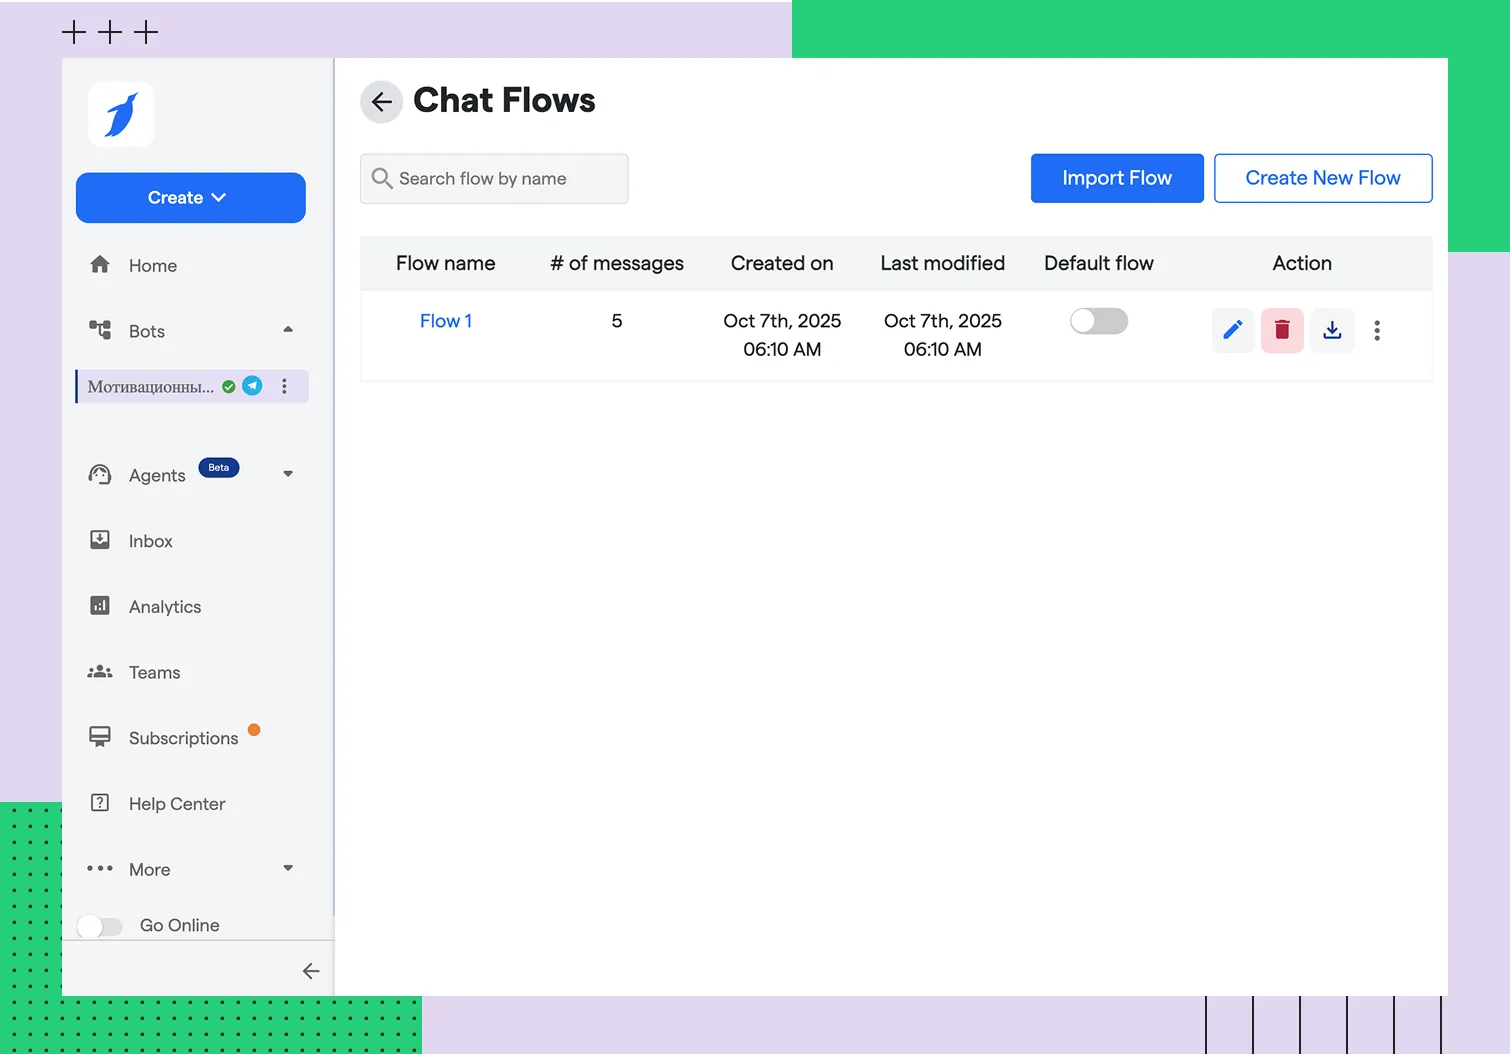Download Flow 1 with the export icon
The image size is (1510, 1054).
(1332, 330)
